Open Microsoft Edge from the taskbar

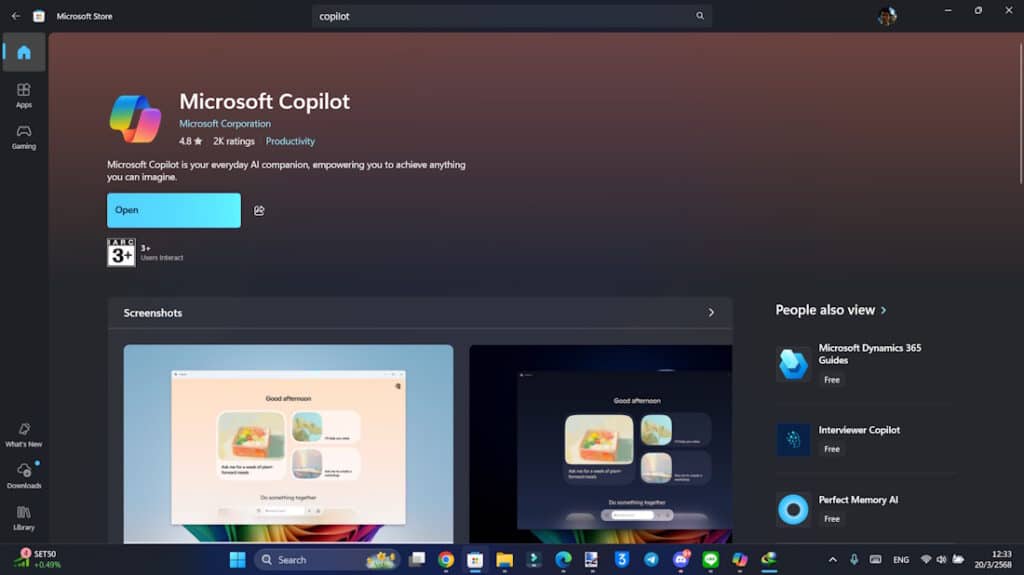[x=563, y=559]
